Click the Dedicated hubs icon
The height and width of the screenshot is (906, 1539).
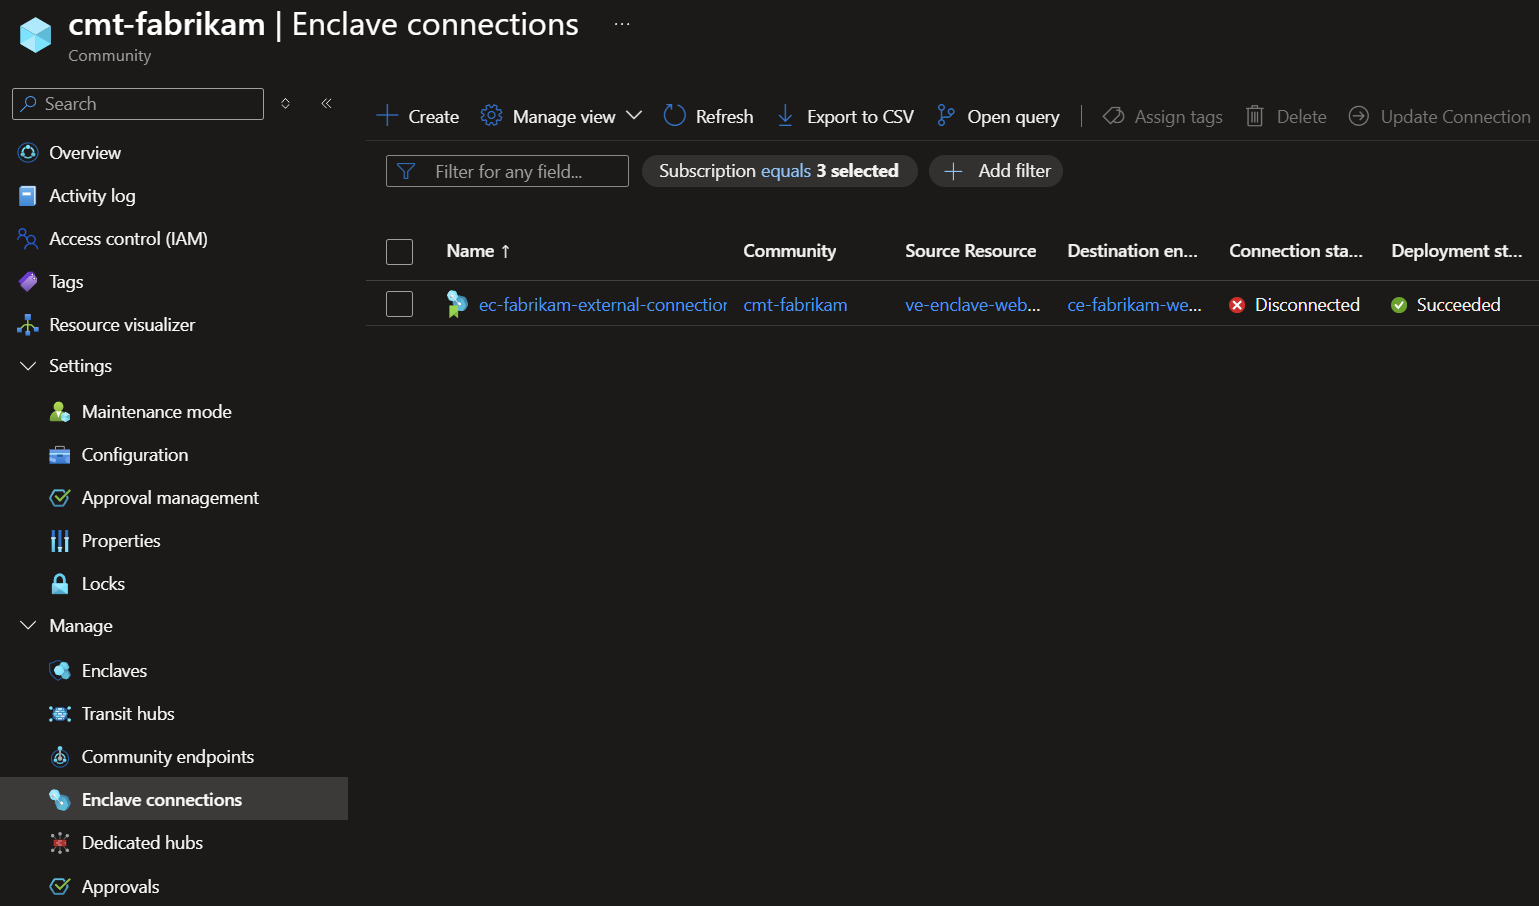[60, 843]
